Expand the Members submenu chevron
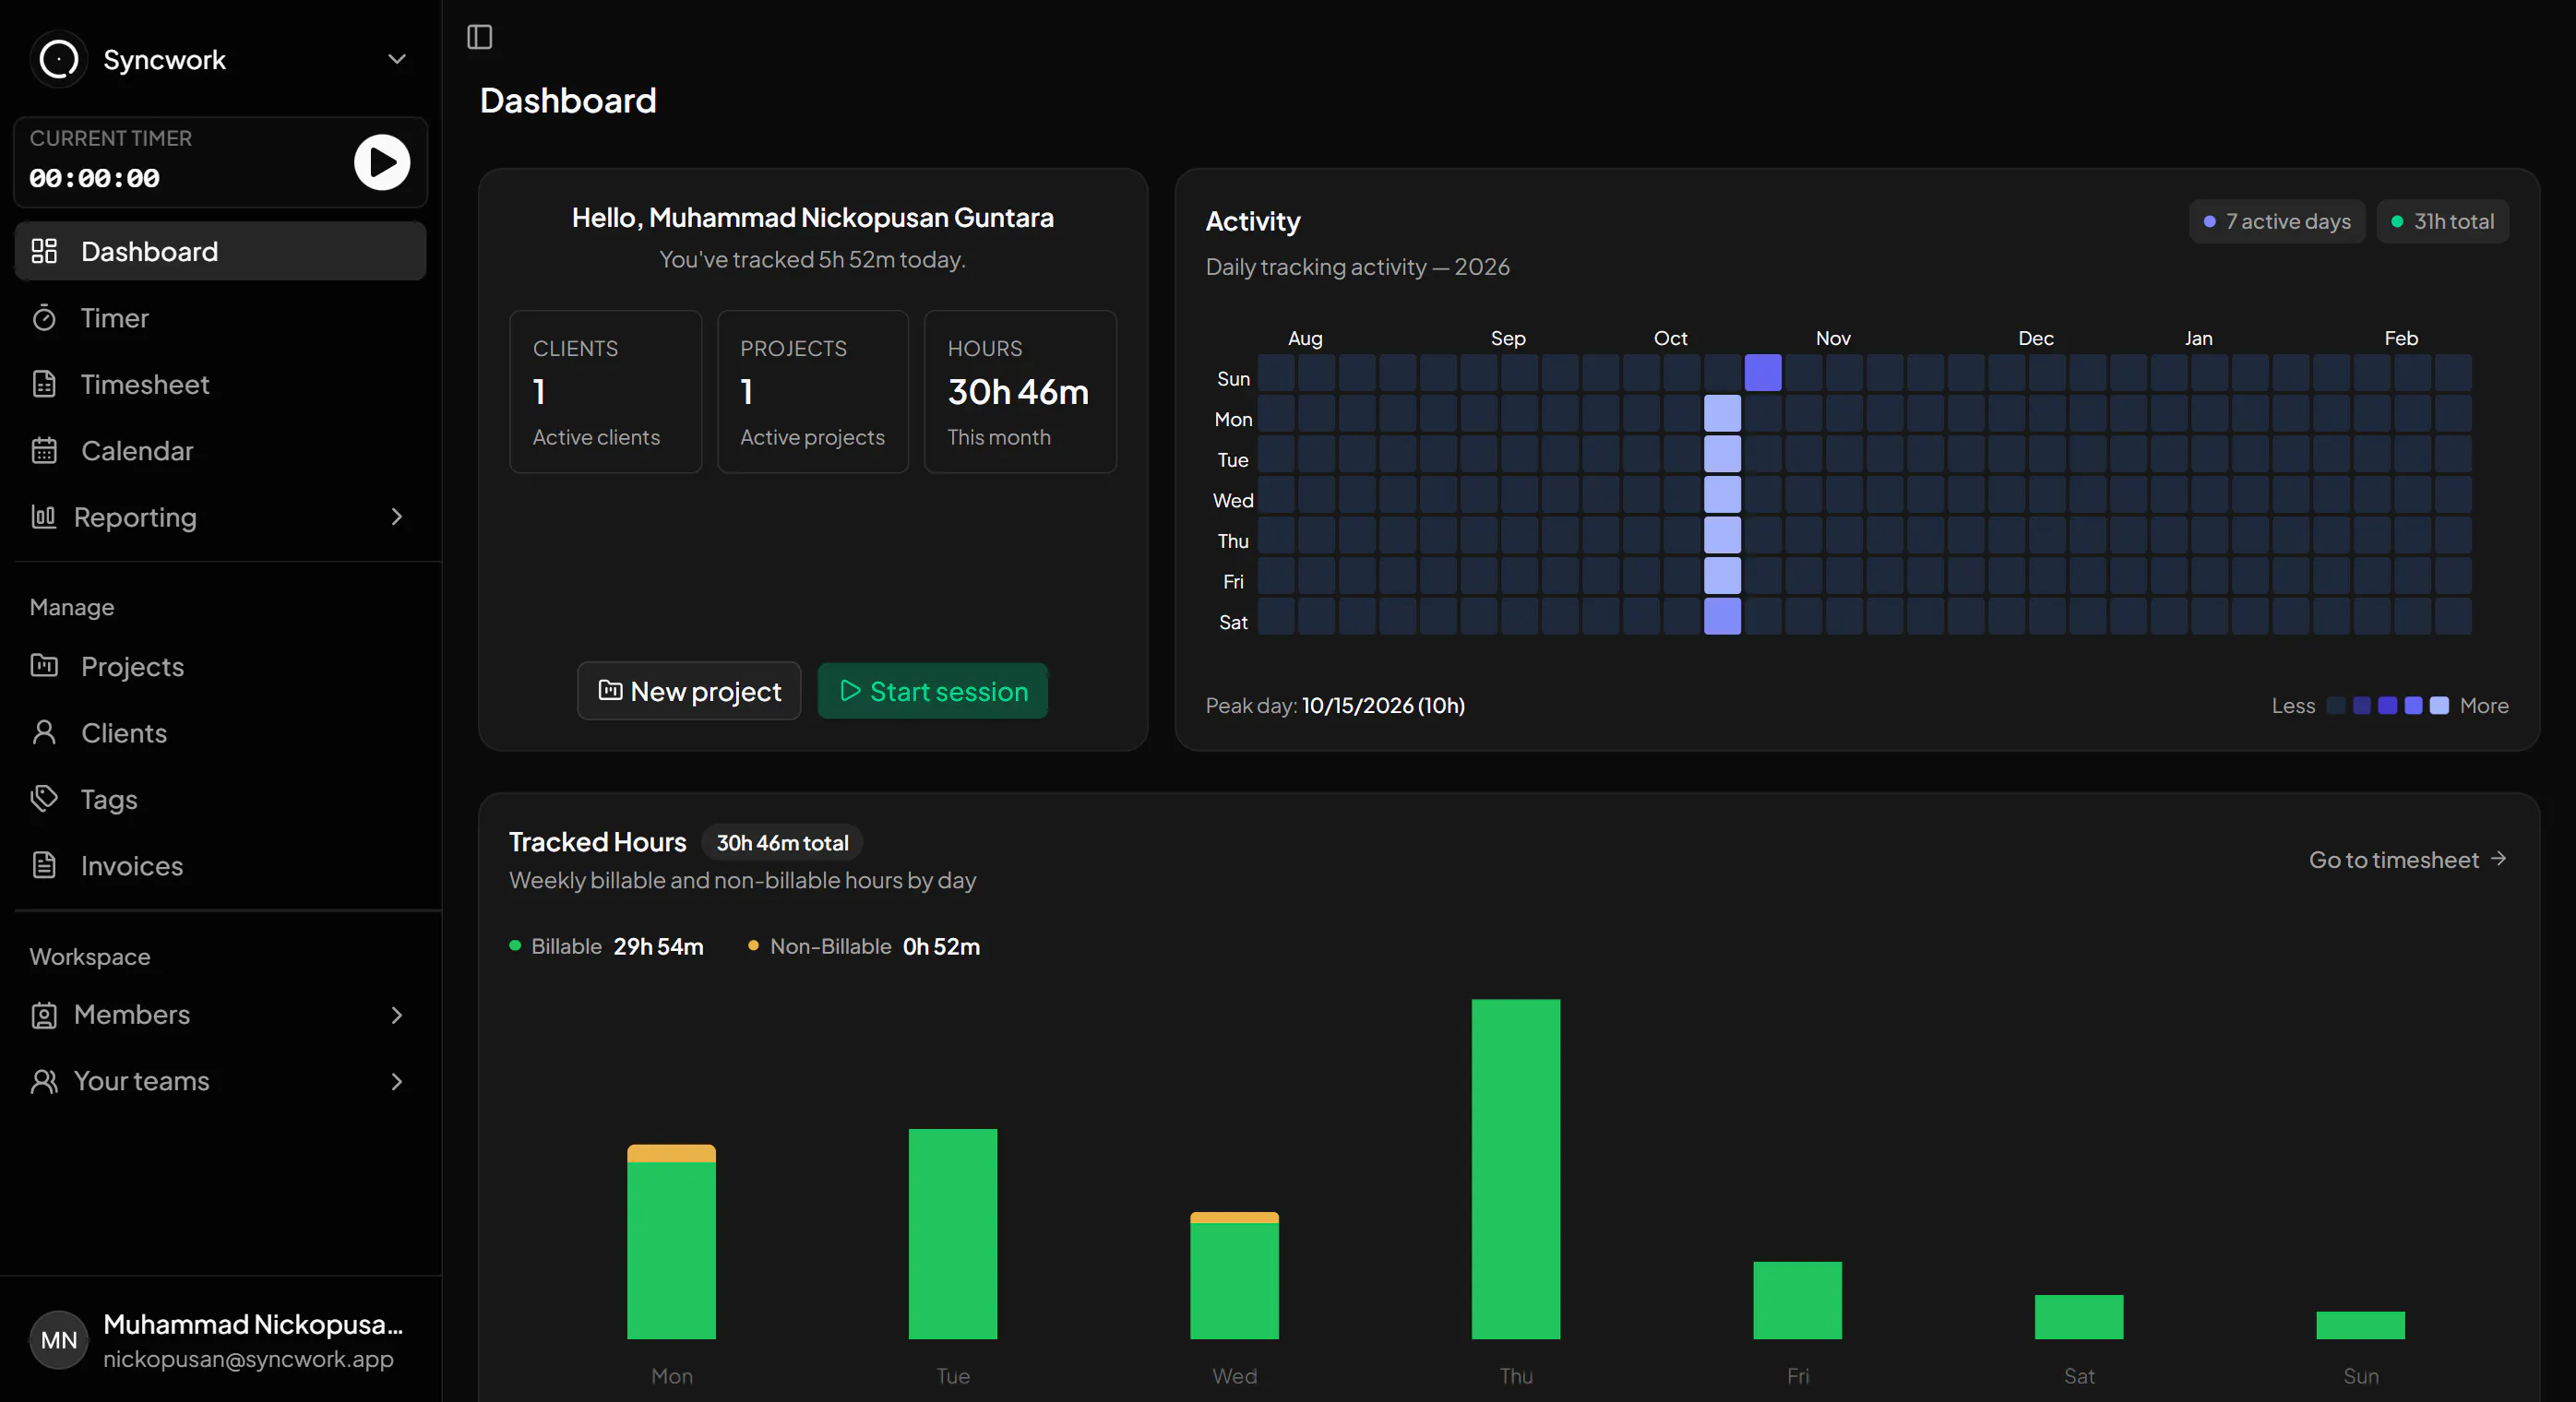 click(397, 1015)
